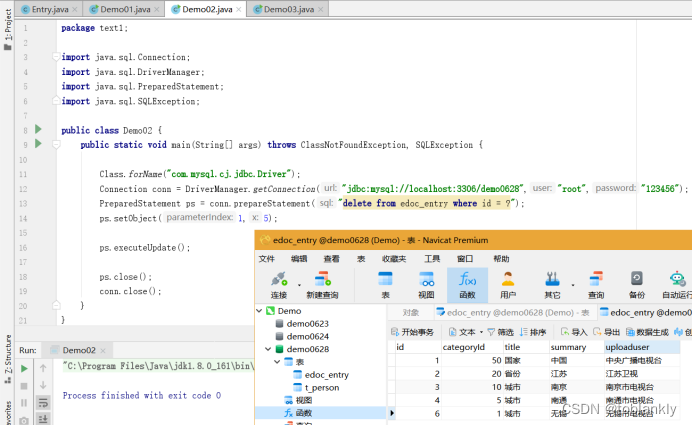The width and height of the screenshot is (692, 426).
Task: Open Navicat 文件 menu
Action: click(x=267, y=259)
